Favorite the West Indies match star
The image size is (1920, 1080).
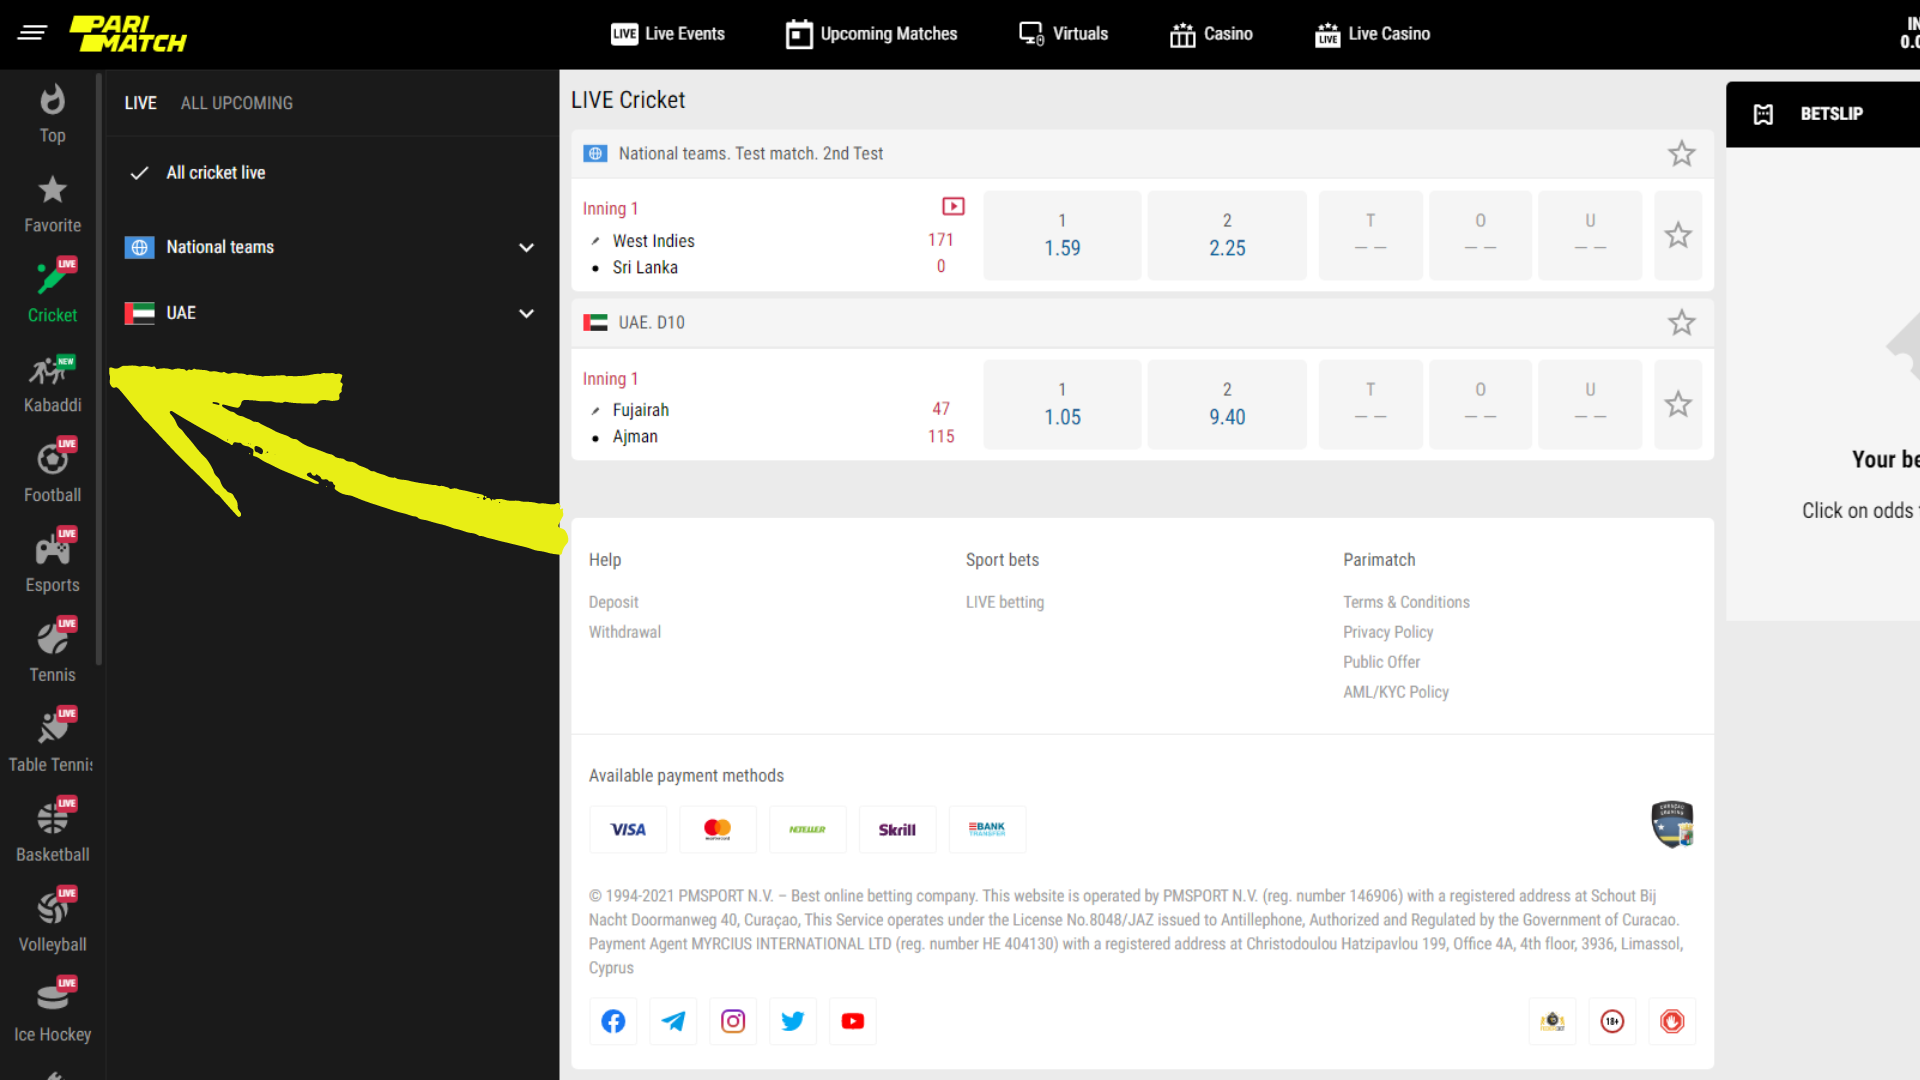point(1678,236)
